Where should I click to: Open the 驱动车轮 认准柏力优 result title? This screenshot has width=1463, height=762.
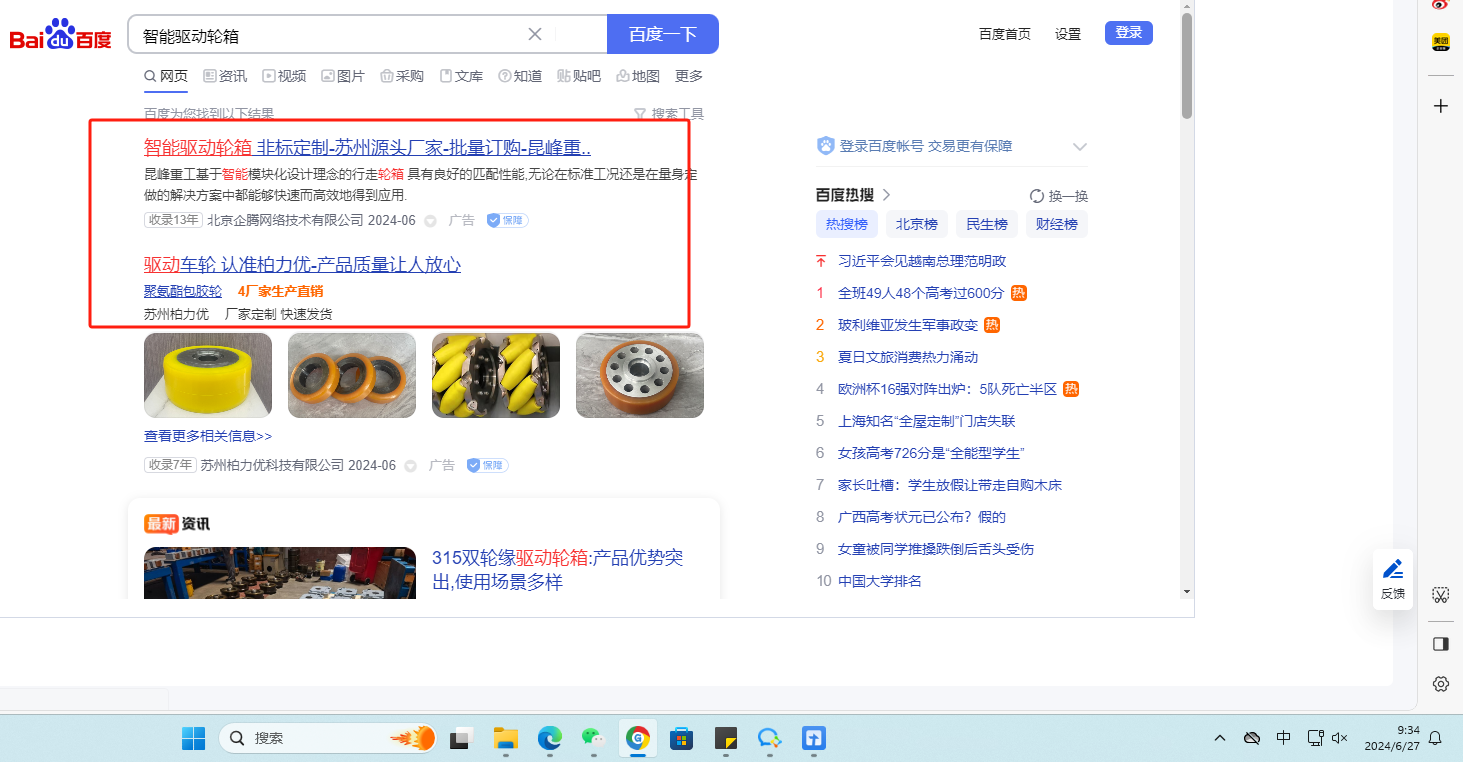click(x=302, y=265)
